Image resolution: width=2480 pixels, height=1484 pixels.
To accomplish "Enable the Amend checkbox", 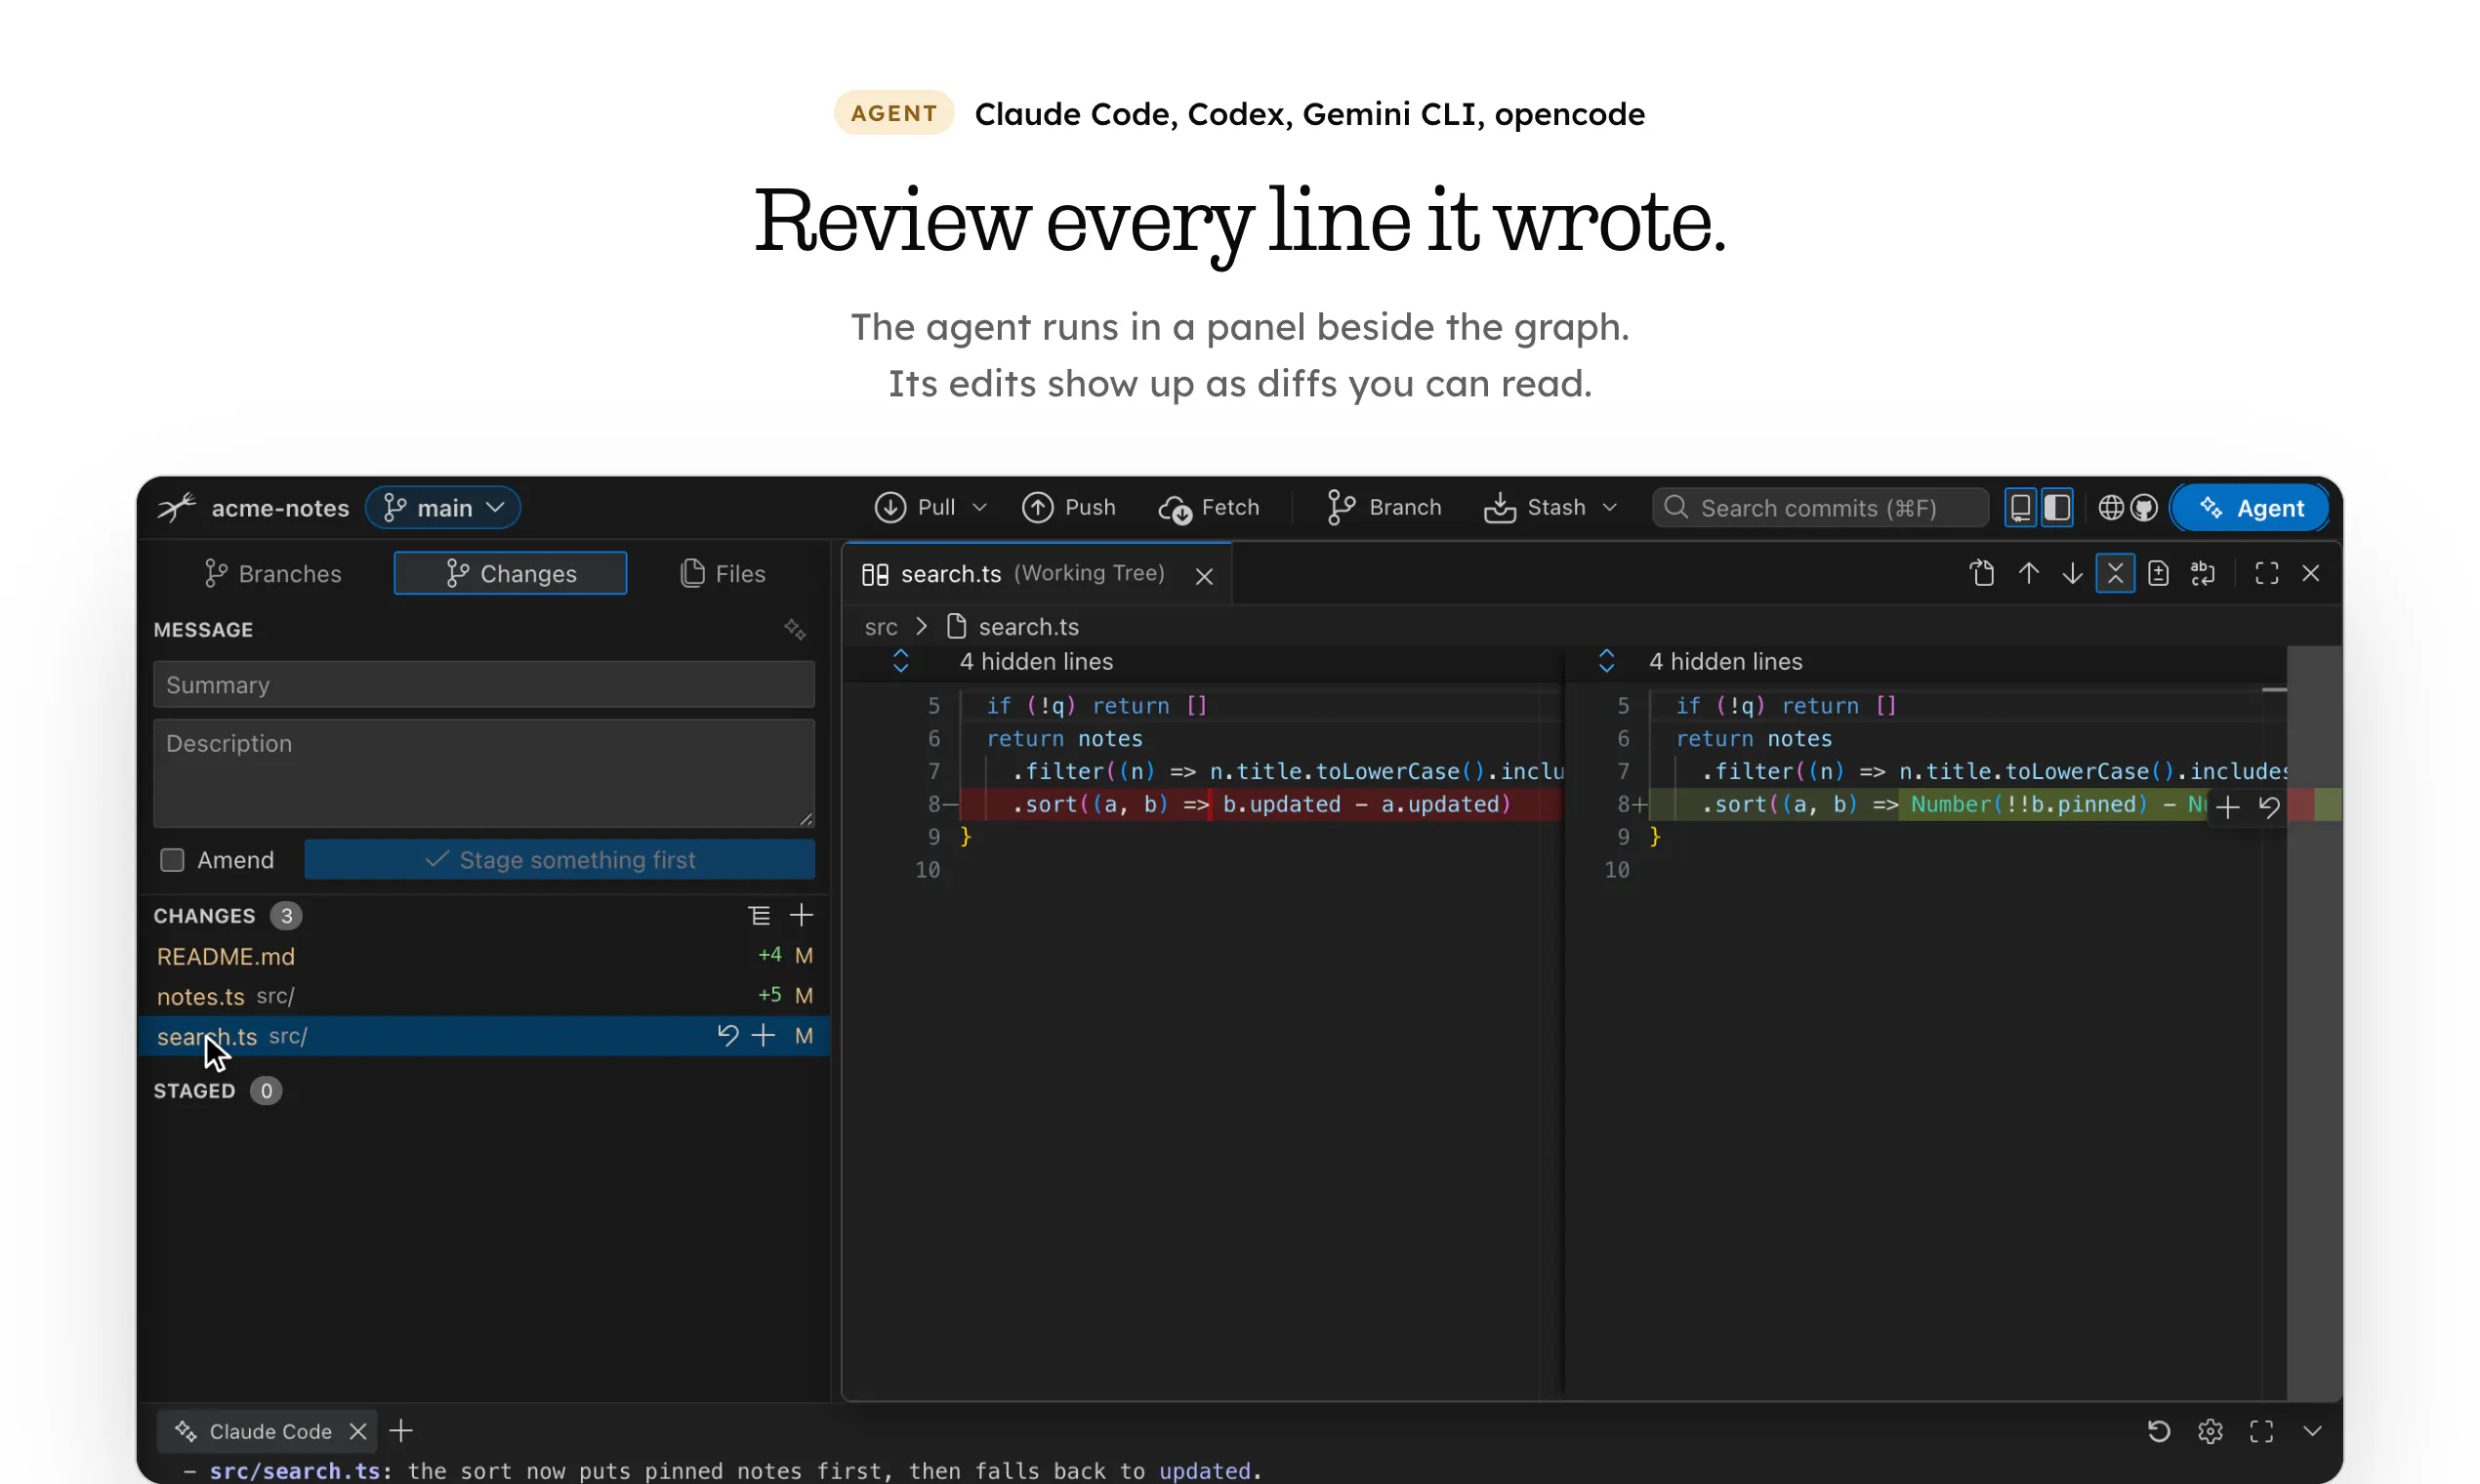I will point(172,860).
